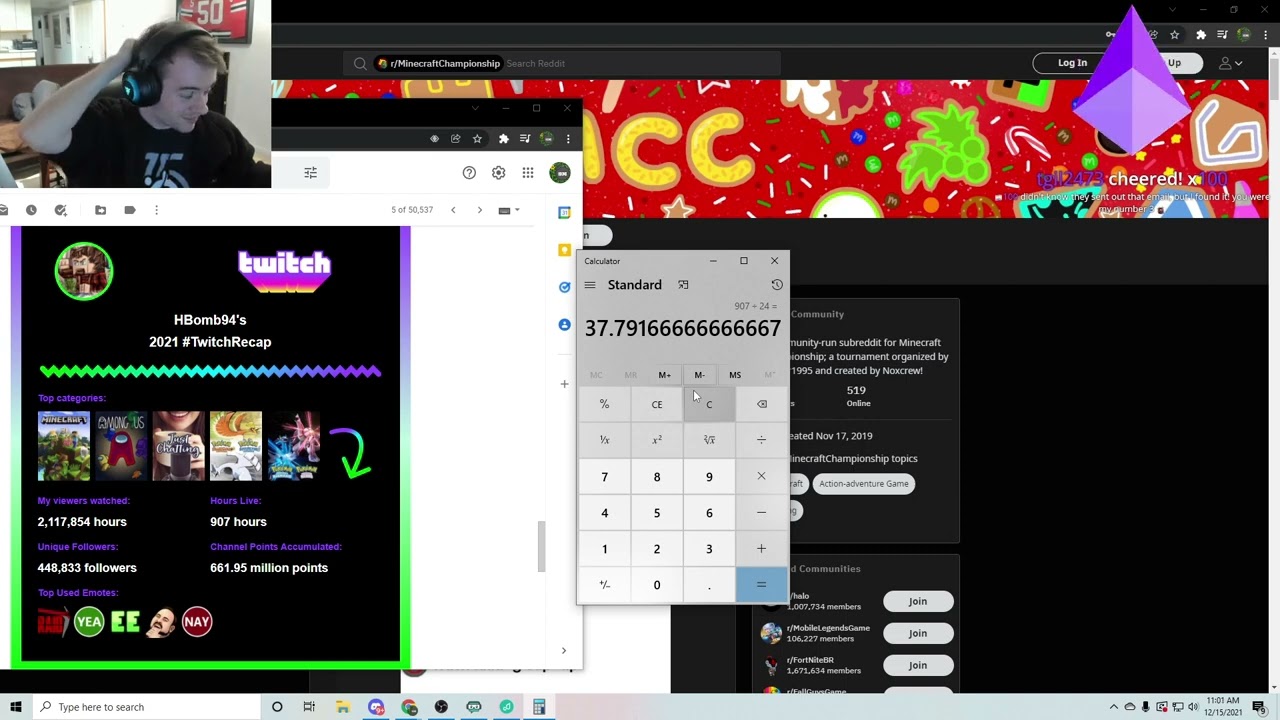Click the multiply key in Calculator
The height and width of the screenshot is (720, 1280).
761,477
